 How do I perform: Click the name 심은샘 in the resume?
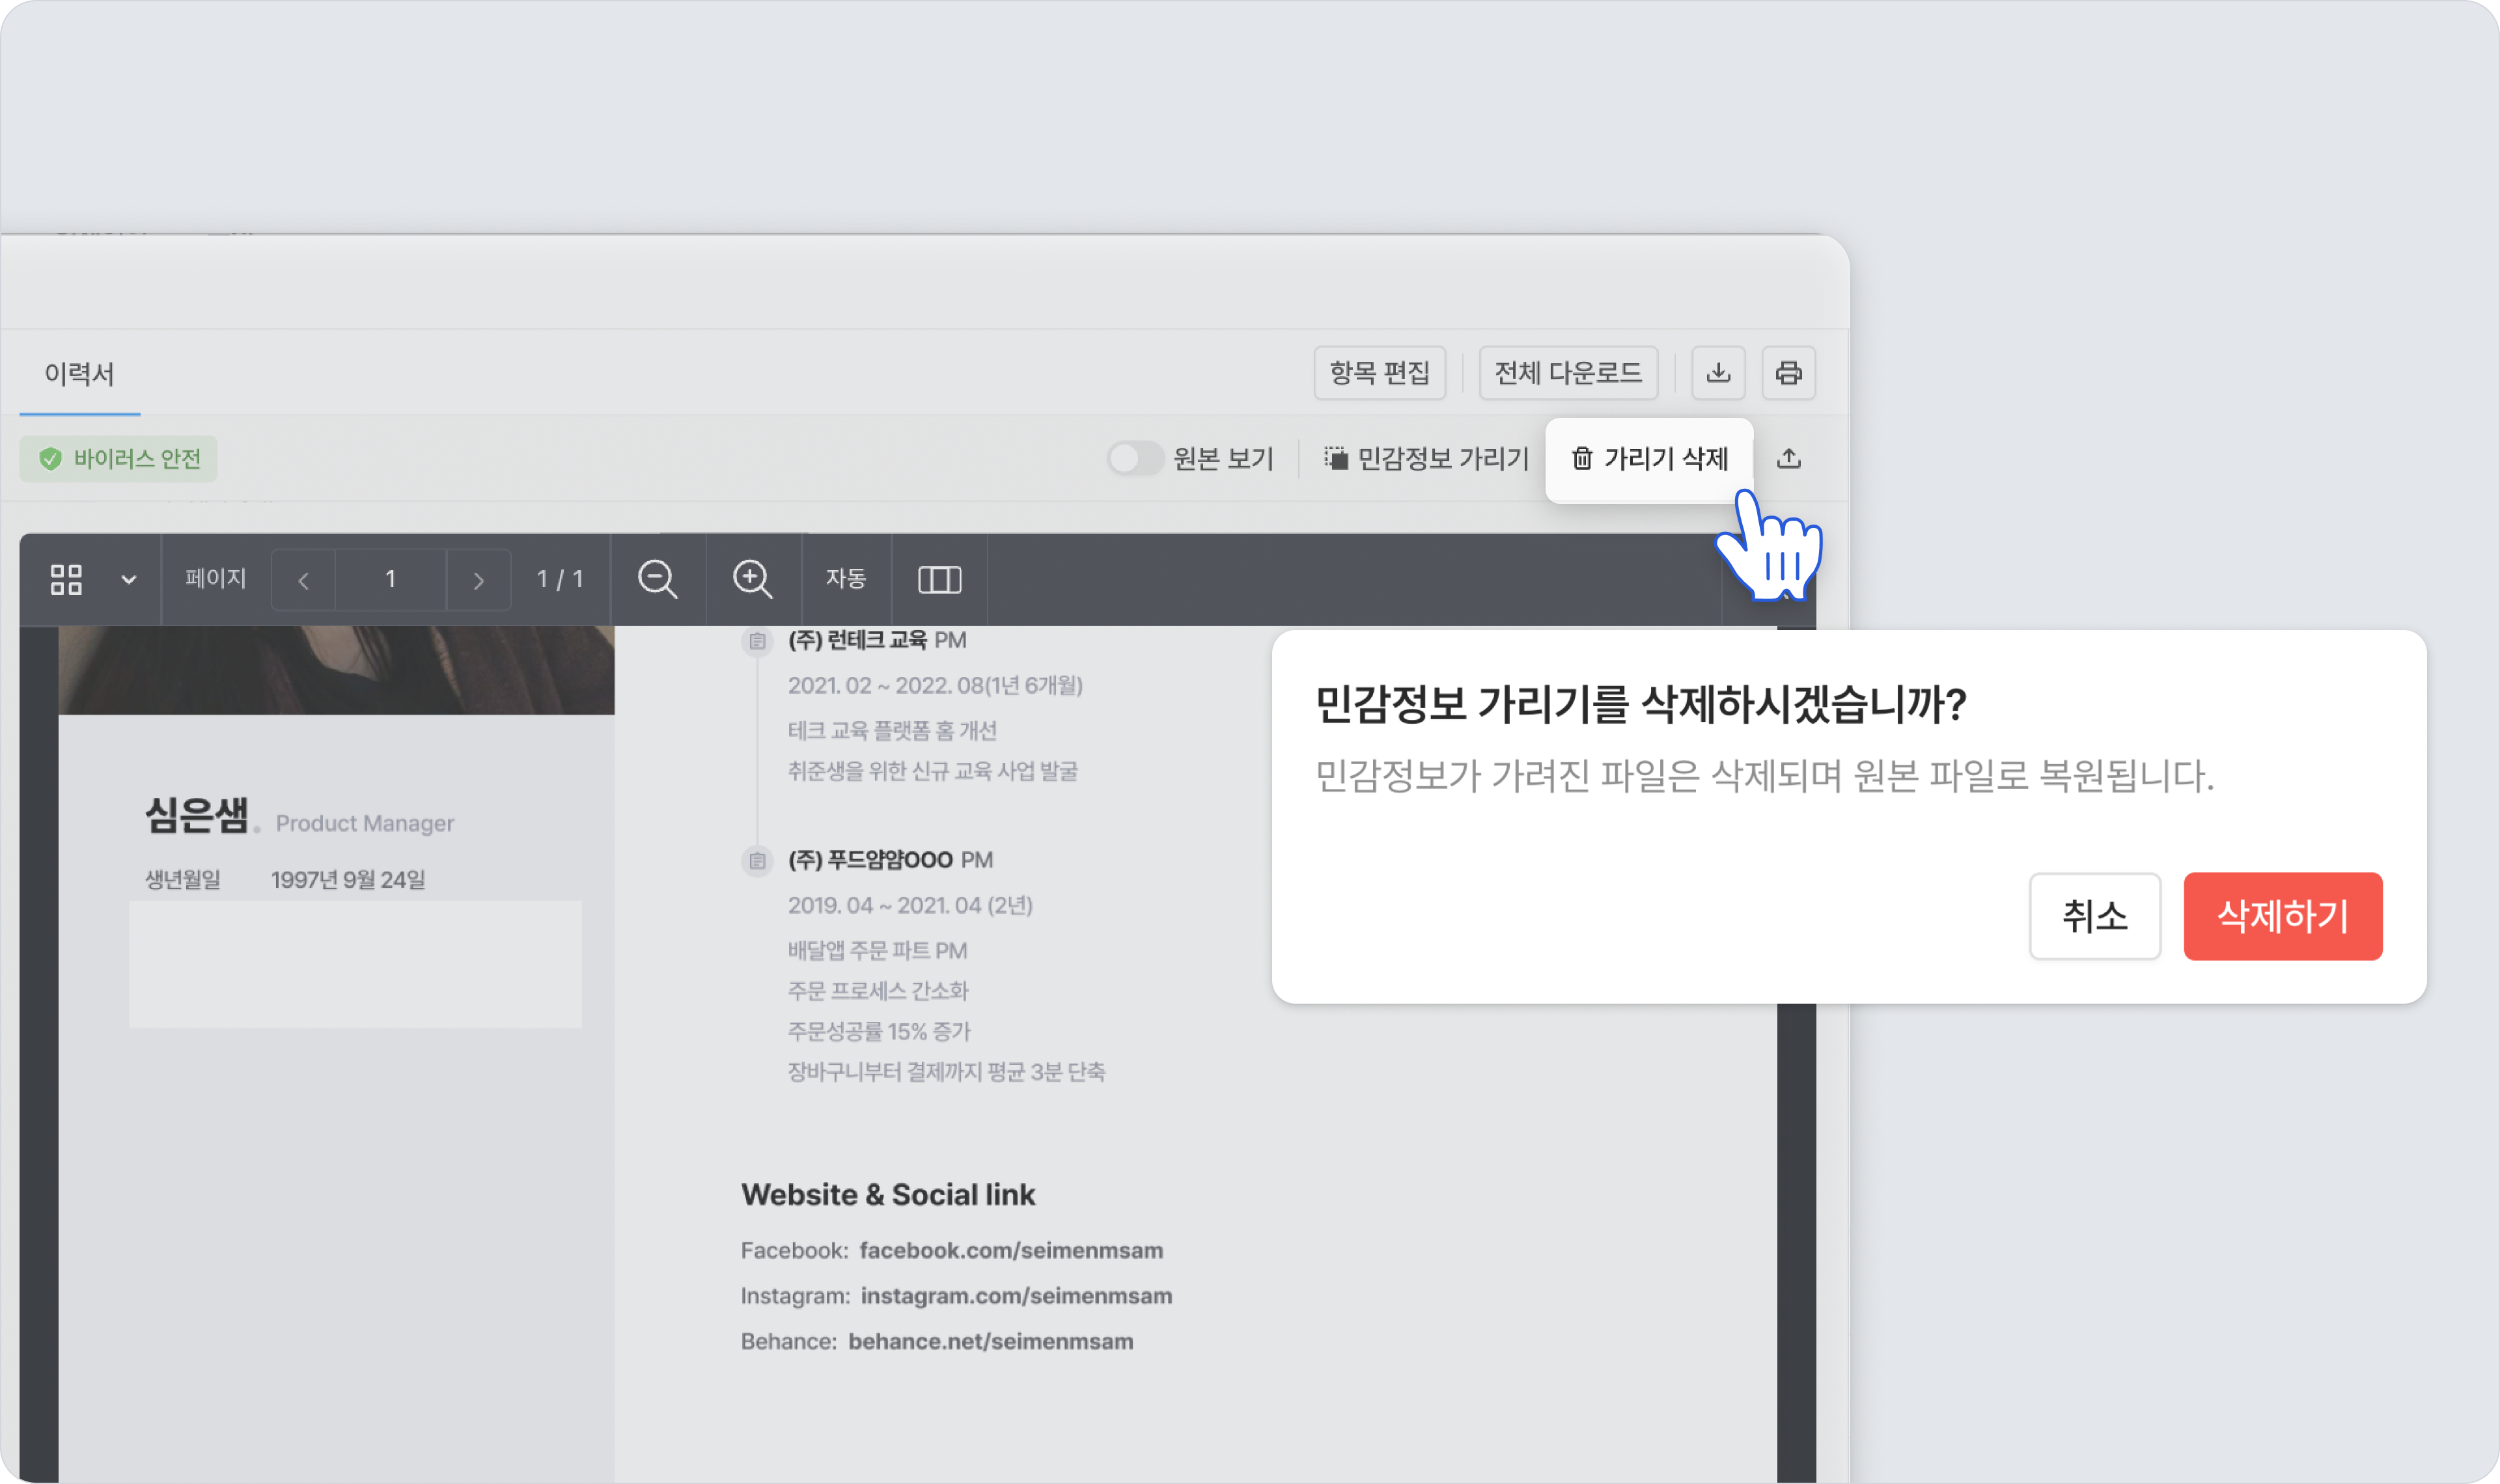pyautogui.click(x=197, y=815)
